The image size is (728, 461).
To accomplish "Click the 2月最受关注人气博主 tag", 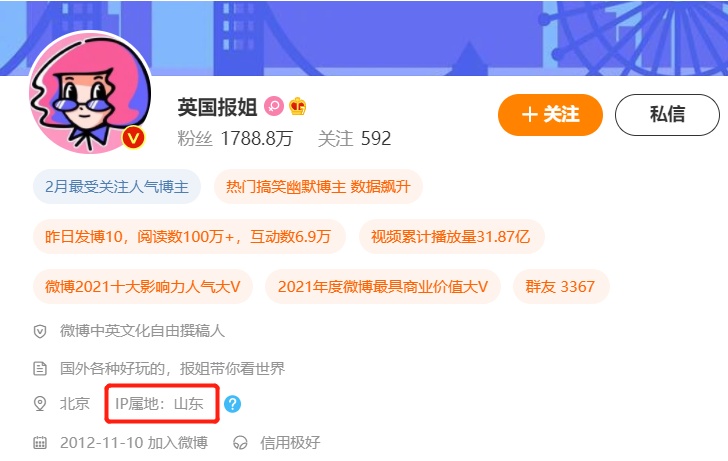I will pyautogui.click(x=117, y=187).
